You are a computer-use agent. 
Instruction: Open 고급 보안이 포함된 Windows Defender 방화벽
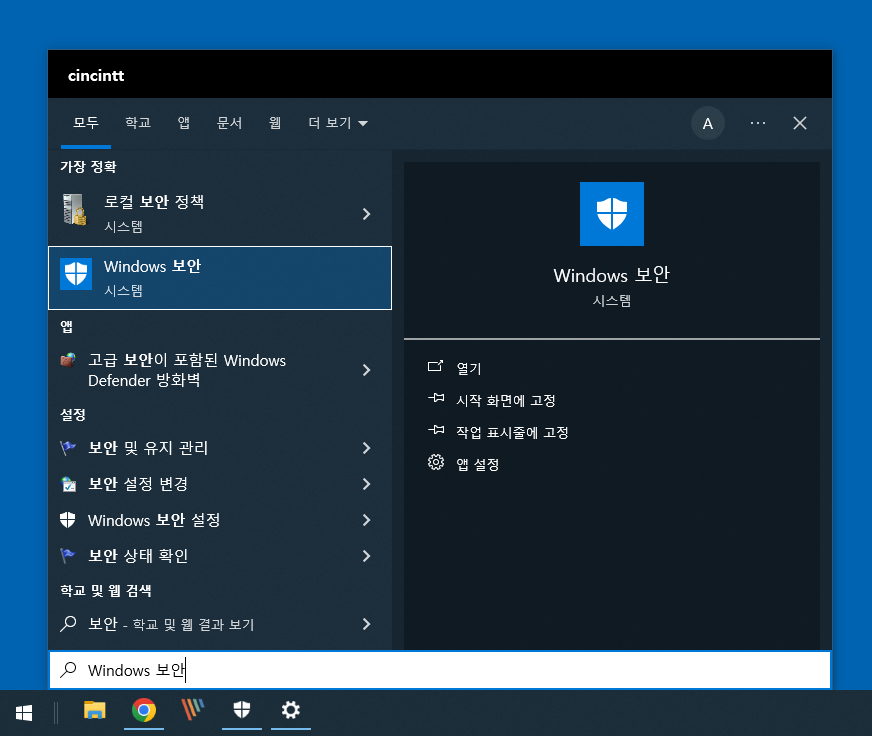[220, 370]
